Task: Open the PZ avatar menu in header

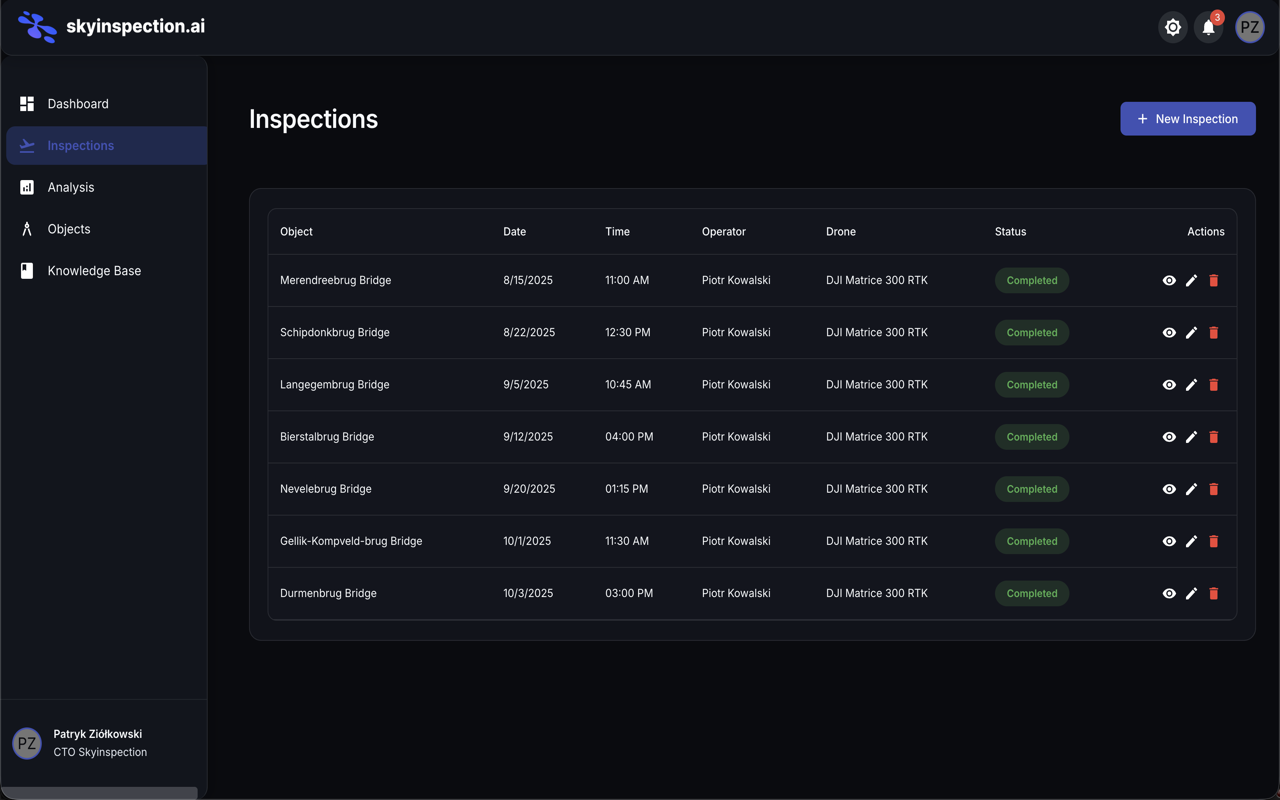Action: tap(1250, 28)
